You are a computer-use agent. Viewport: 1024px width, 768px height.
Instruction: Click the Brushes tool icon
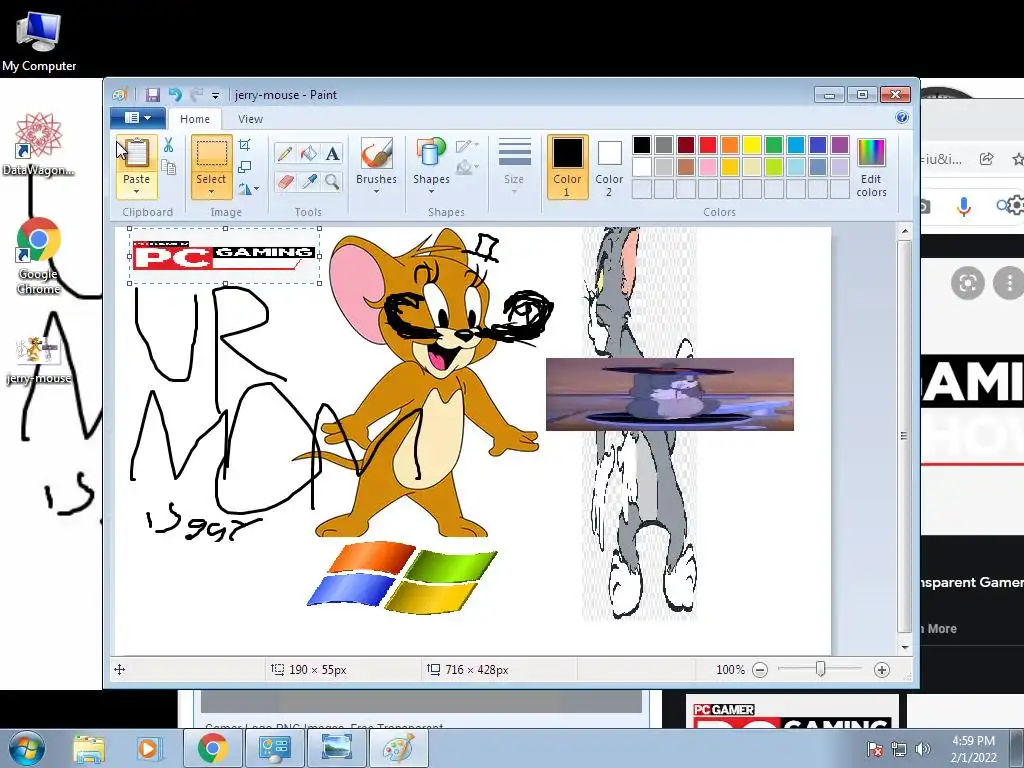point(376,155)
